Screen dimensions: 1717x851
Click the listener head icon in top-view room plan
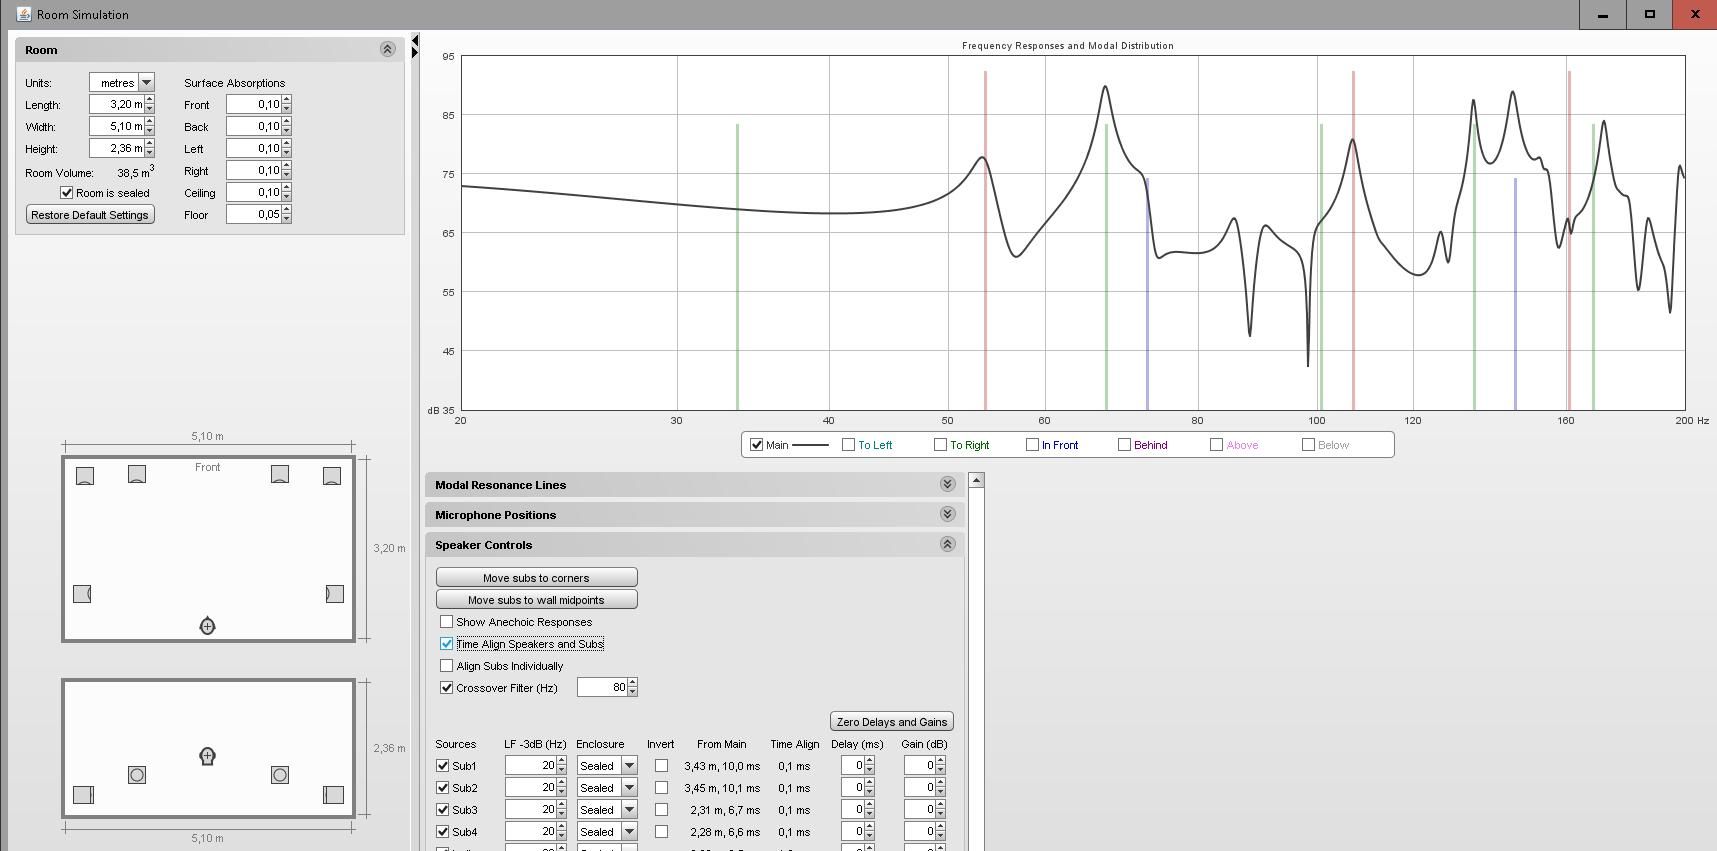point(207,626)
